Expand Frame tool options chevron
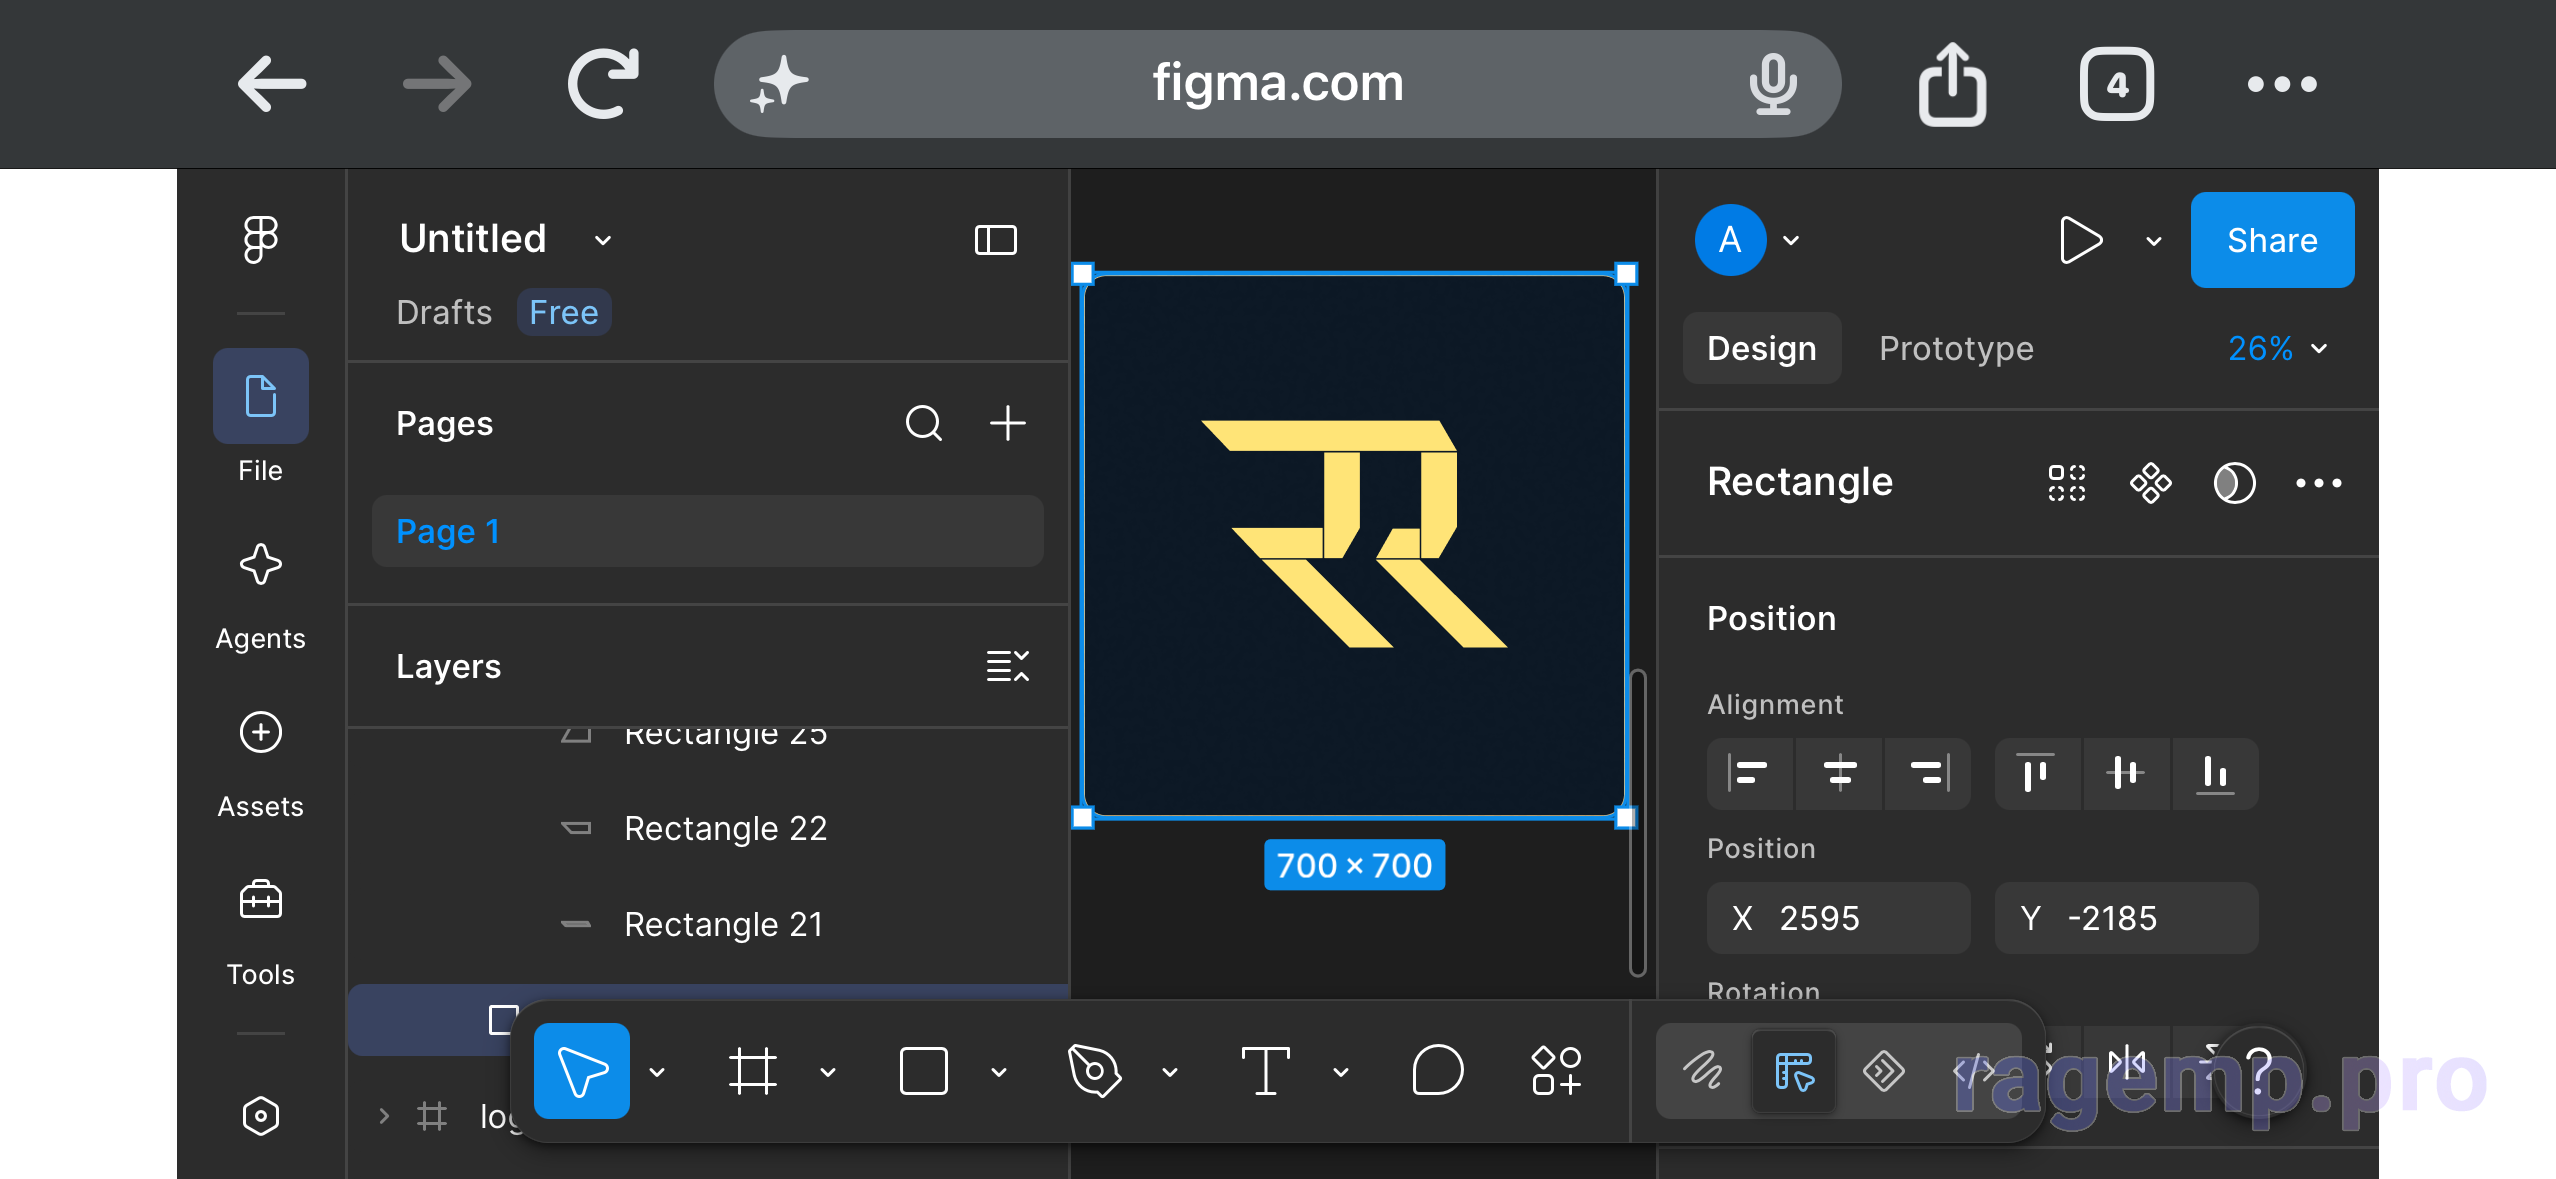The width and height of the screenshot is (2556, 1179). pyautogui.click(x=827, y=1072)
